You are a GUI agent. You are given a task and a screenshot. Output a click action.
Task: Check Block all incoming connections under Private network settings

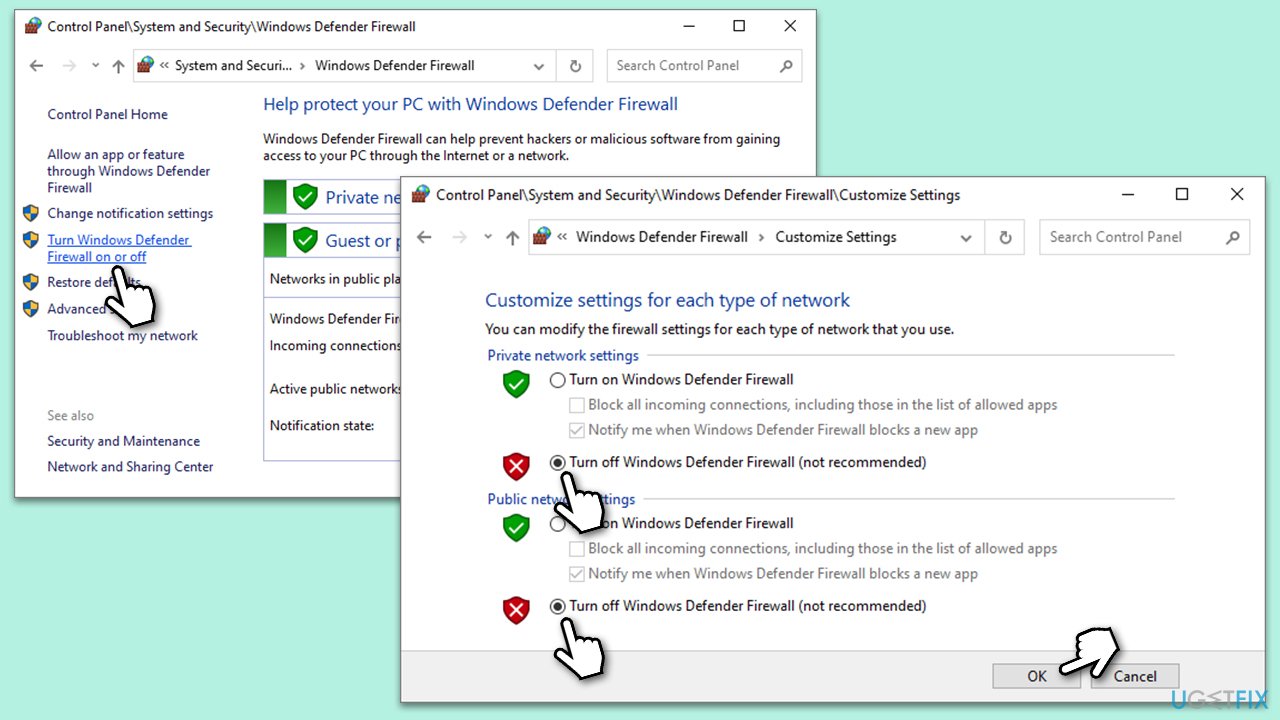pyautogui.click(x=576, y=405)
